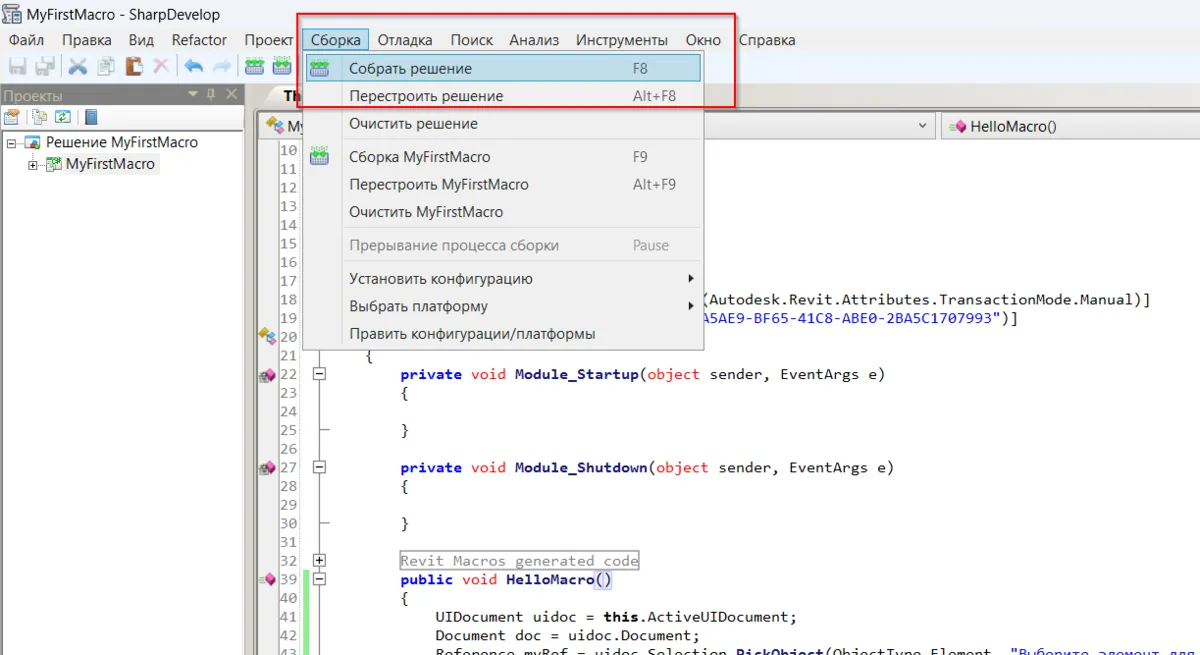The width and height of the screenshot is (1200, 655).
Task: Click the build icon next to Собрать решение
Action: (x=319, y=69)
